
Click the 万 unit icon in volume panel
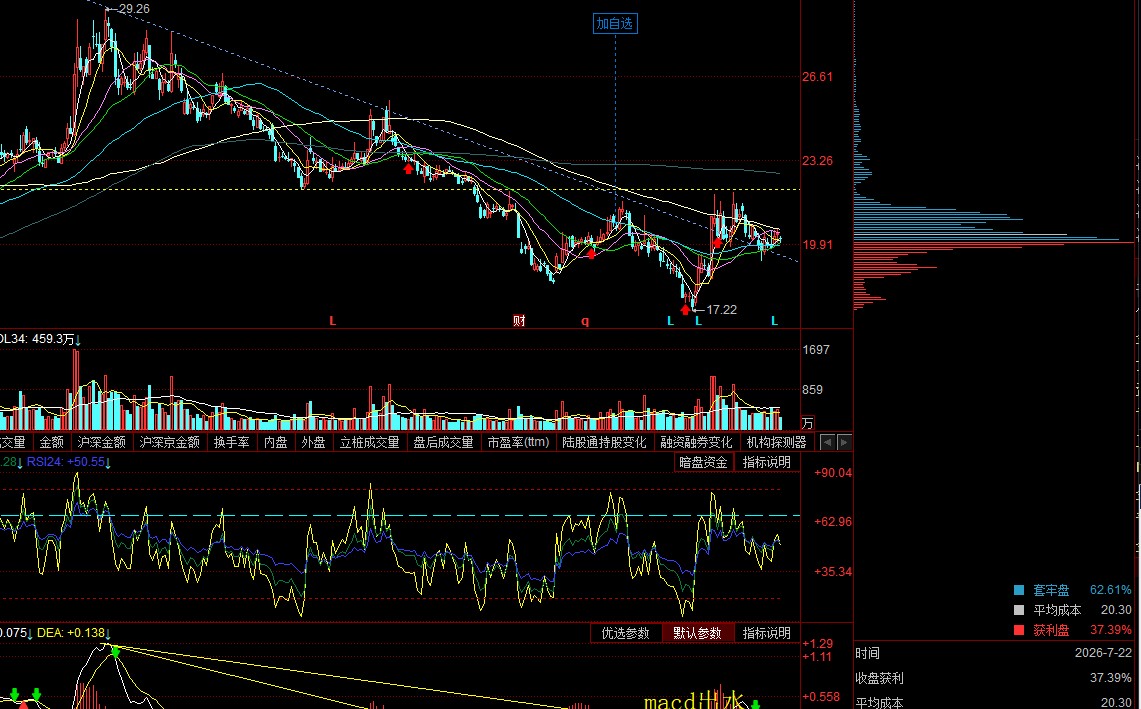(807, 423)
